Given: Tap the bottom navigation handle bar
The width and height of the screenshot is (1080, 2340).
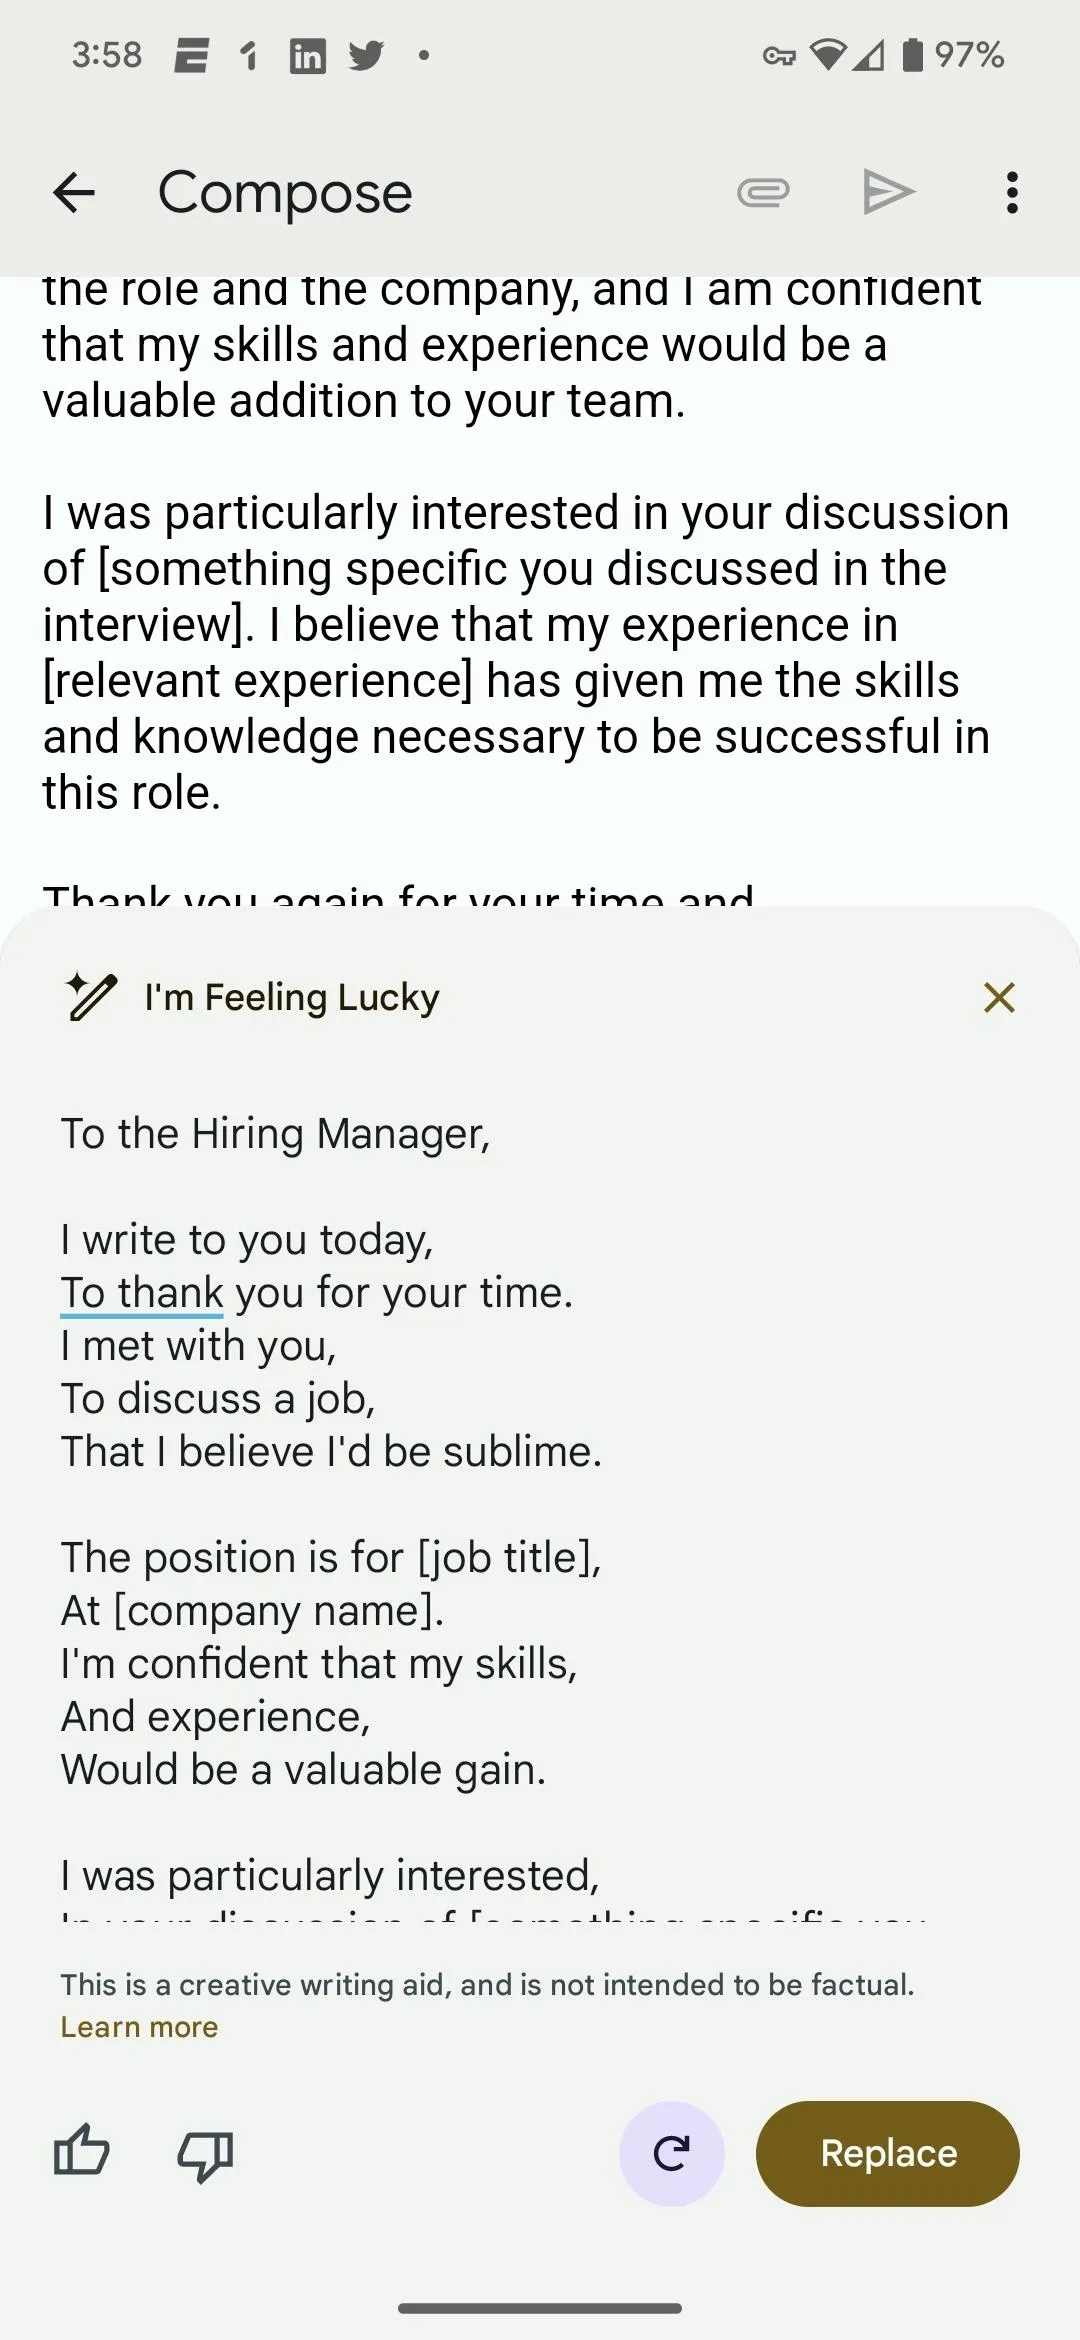Looking at the screenshot, I should pos(540,2308).
